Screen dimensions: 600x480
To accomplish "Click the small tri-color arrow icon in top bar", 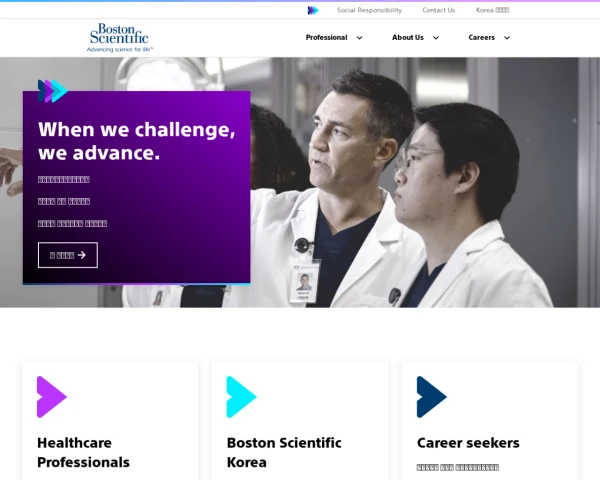I will [x=313, y=10].
